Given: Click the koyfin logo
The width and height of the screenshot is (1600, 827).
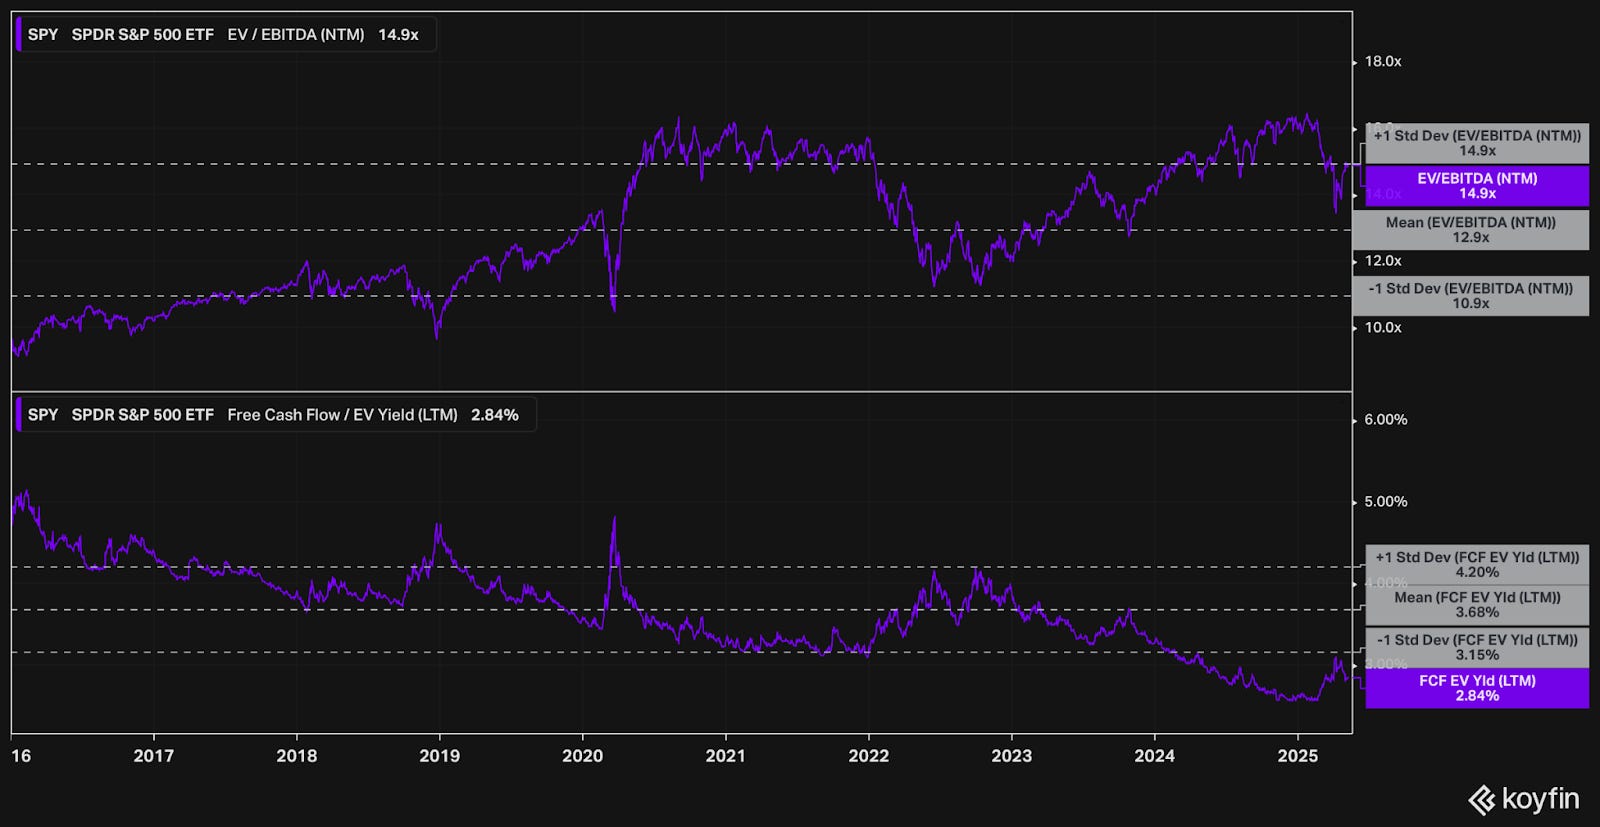Looking at the screenshot, I should click(1524, 799).
